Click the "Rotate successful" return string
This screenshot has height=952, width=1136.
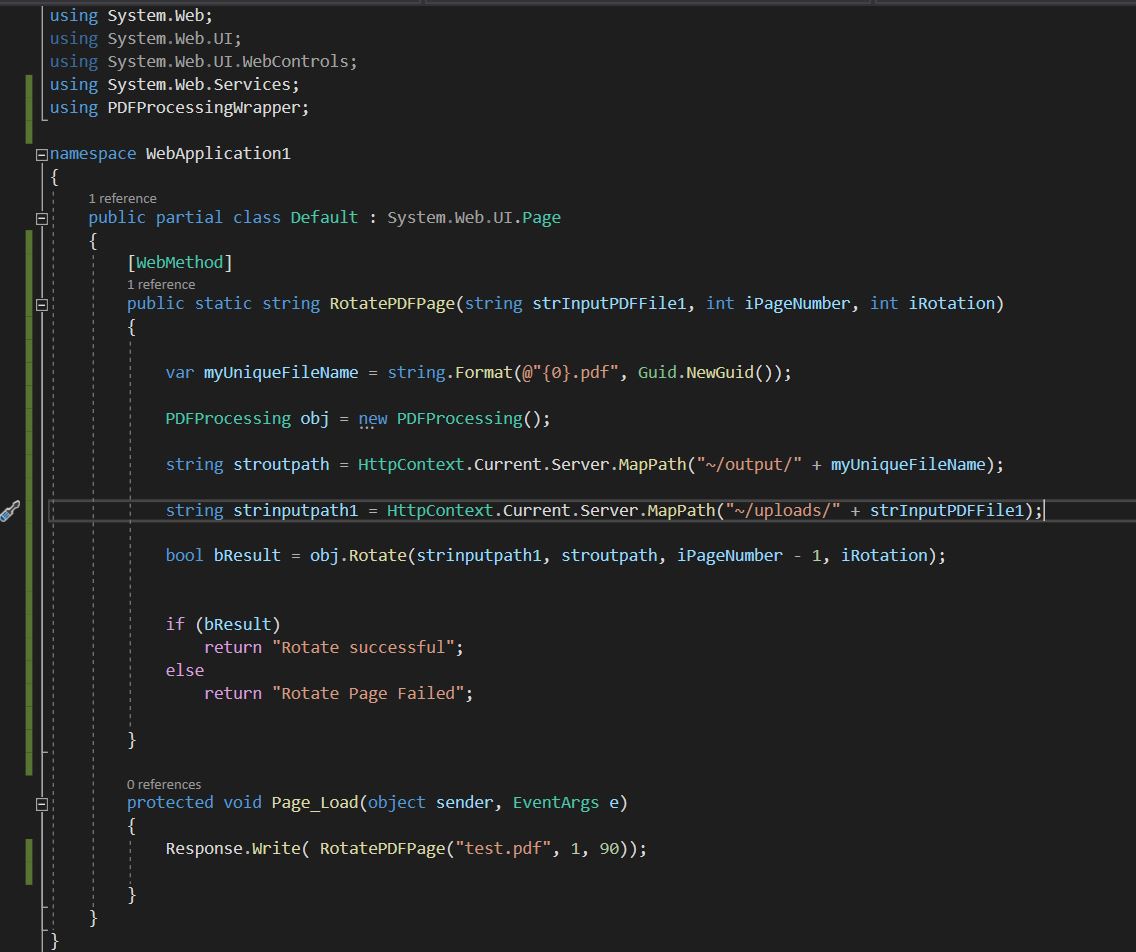[364, 647]
